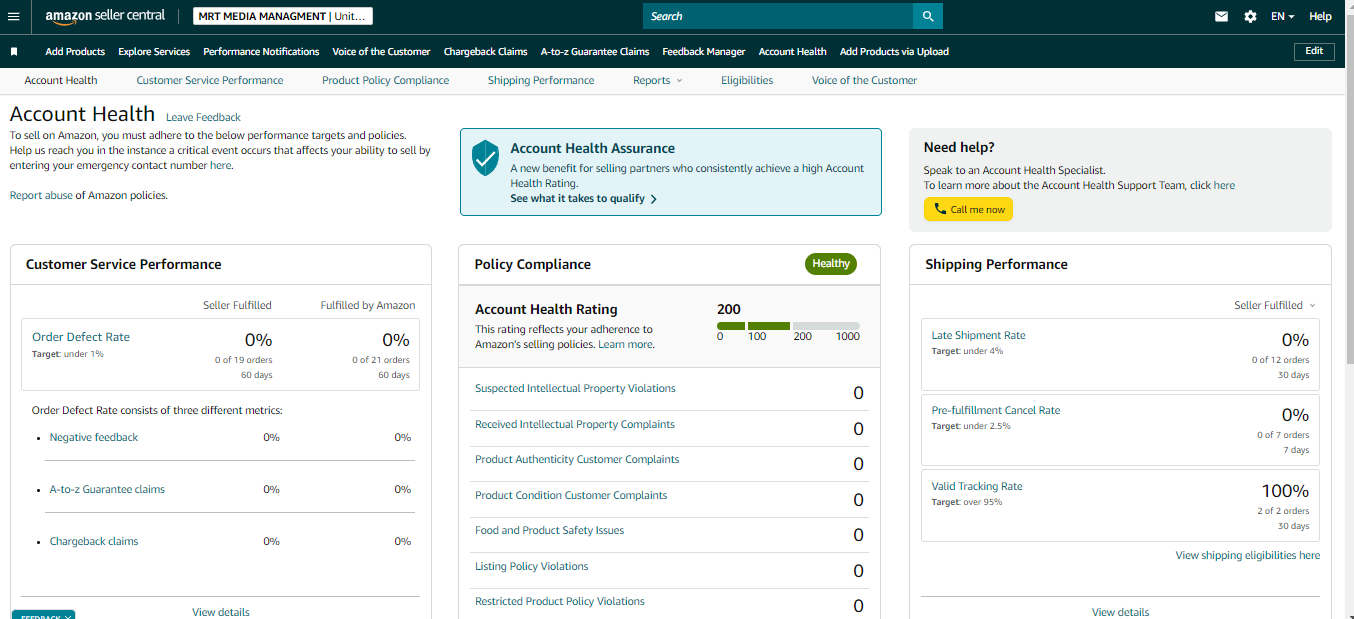This screenshot has height=619, width=1354.
Task: Click the Edit bookmarks button
Action: (x=1314, y=51)
